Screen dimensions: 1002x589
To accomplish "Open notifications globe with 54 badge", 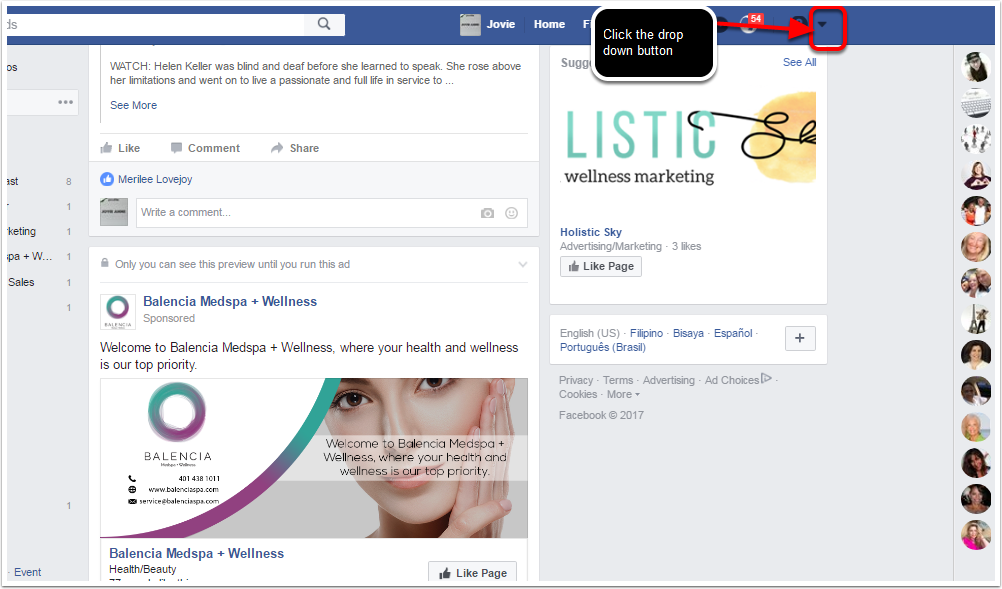I will coord(750,24).
